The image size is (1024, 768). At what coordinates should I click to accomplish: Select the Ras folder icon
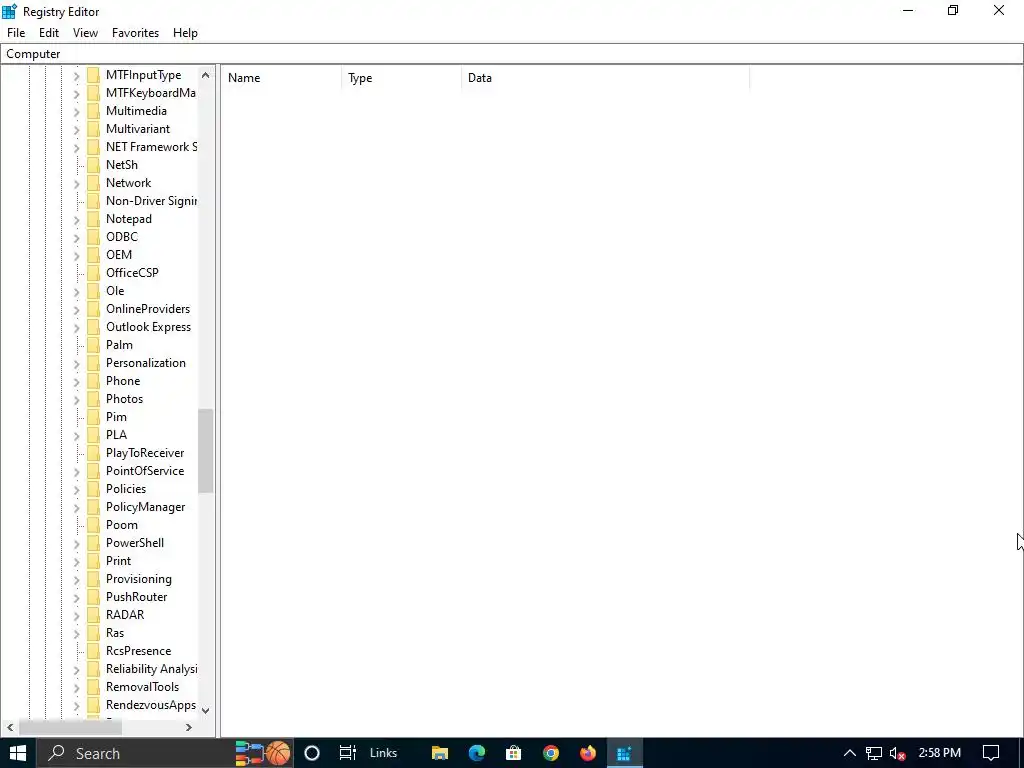(94, 633)
